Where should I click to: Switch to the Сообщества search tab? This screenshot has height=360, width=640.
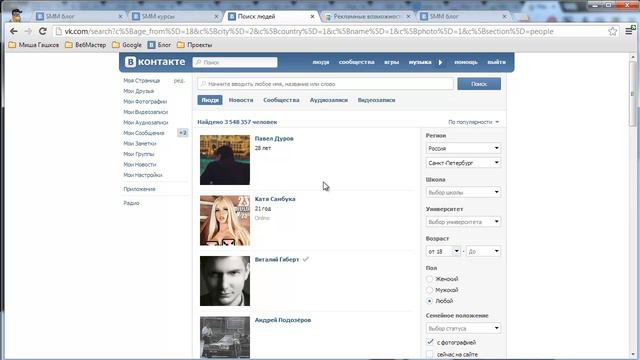point(281,100)
